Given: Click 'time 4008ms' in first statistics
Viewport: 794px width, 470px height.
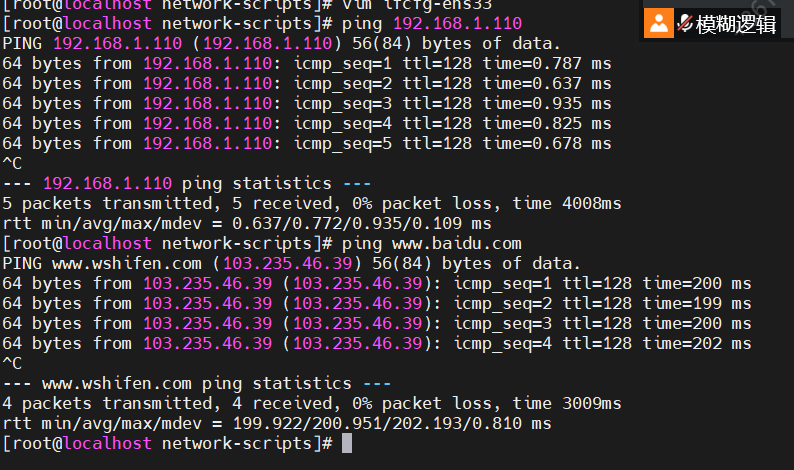Looking at the screenshot, I should pyautogui.click(x=567, y=204).
